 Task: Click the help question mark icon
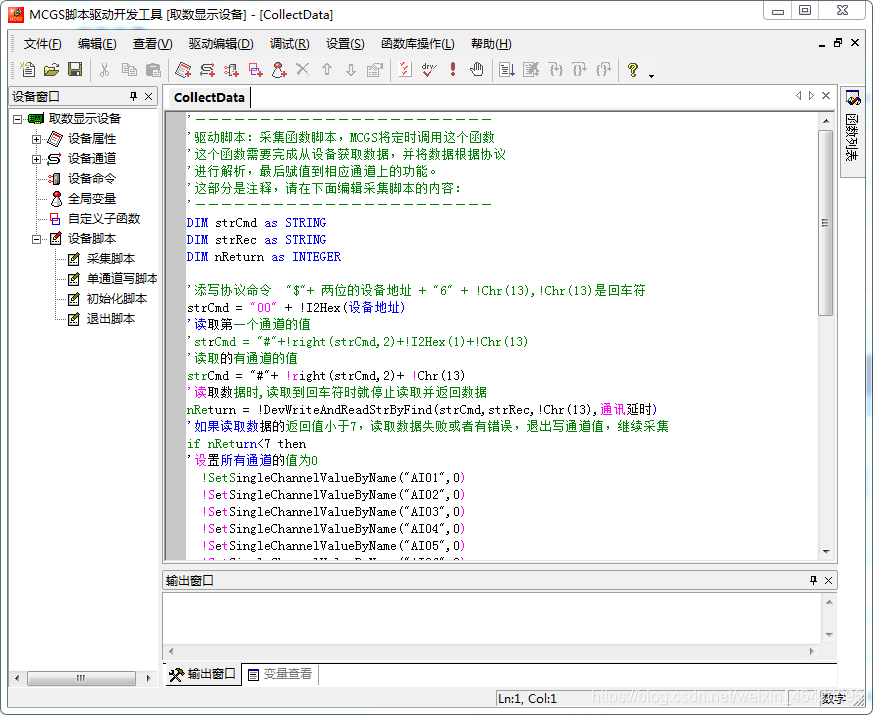tap(632, 69)
